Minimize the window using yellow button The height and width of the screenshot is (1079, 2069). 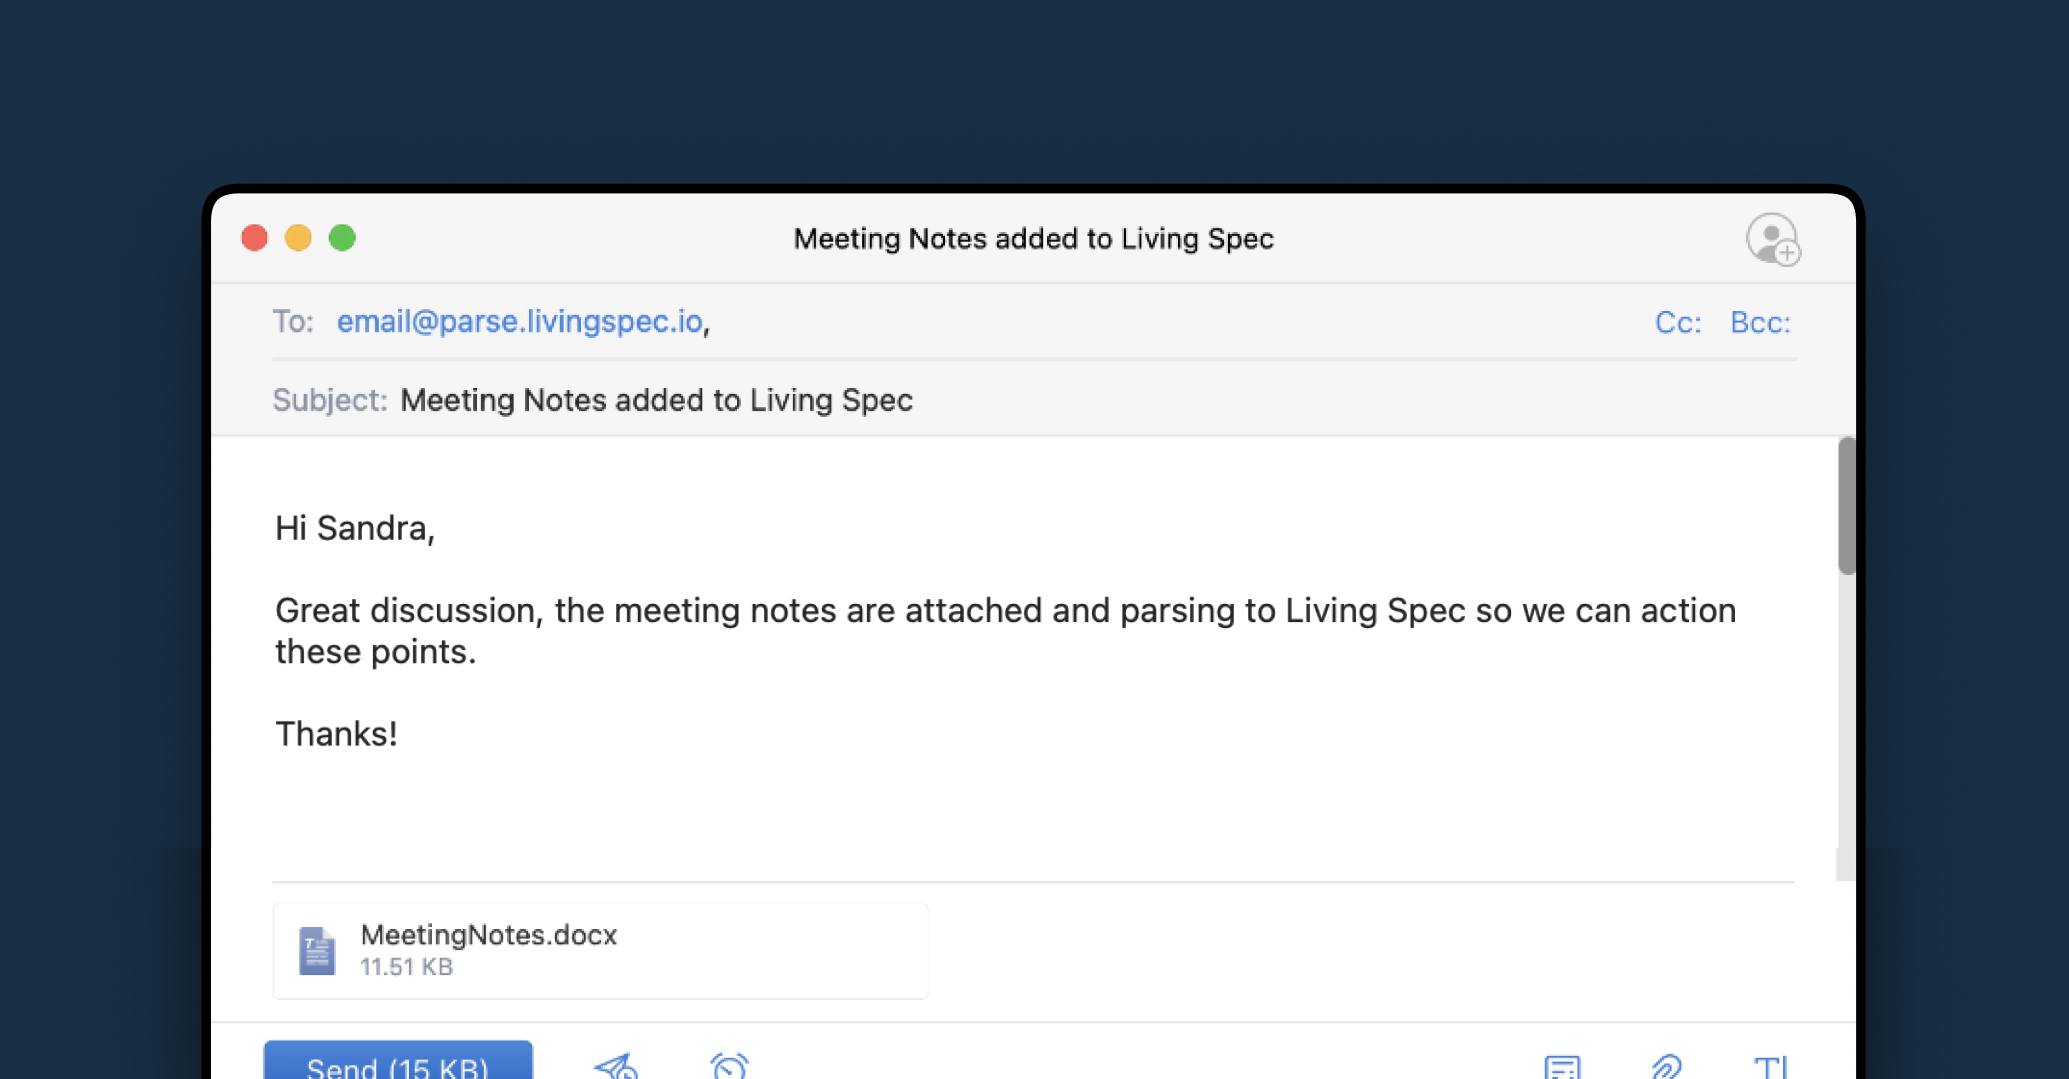298,238
